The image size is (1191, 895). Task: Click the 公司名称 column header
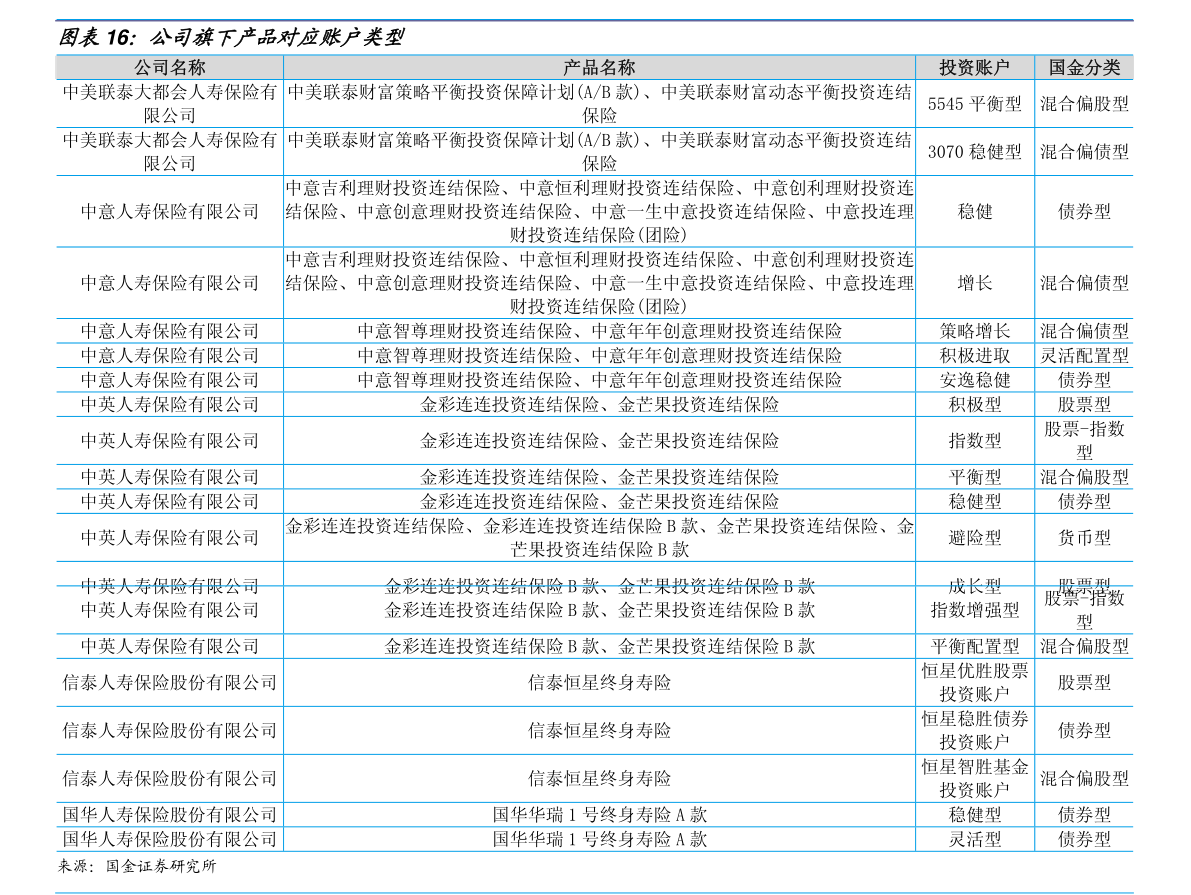pyautogui.click(x=169, y=68)
